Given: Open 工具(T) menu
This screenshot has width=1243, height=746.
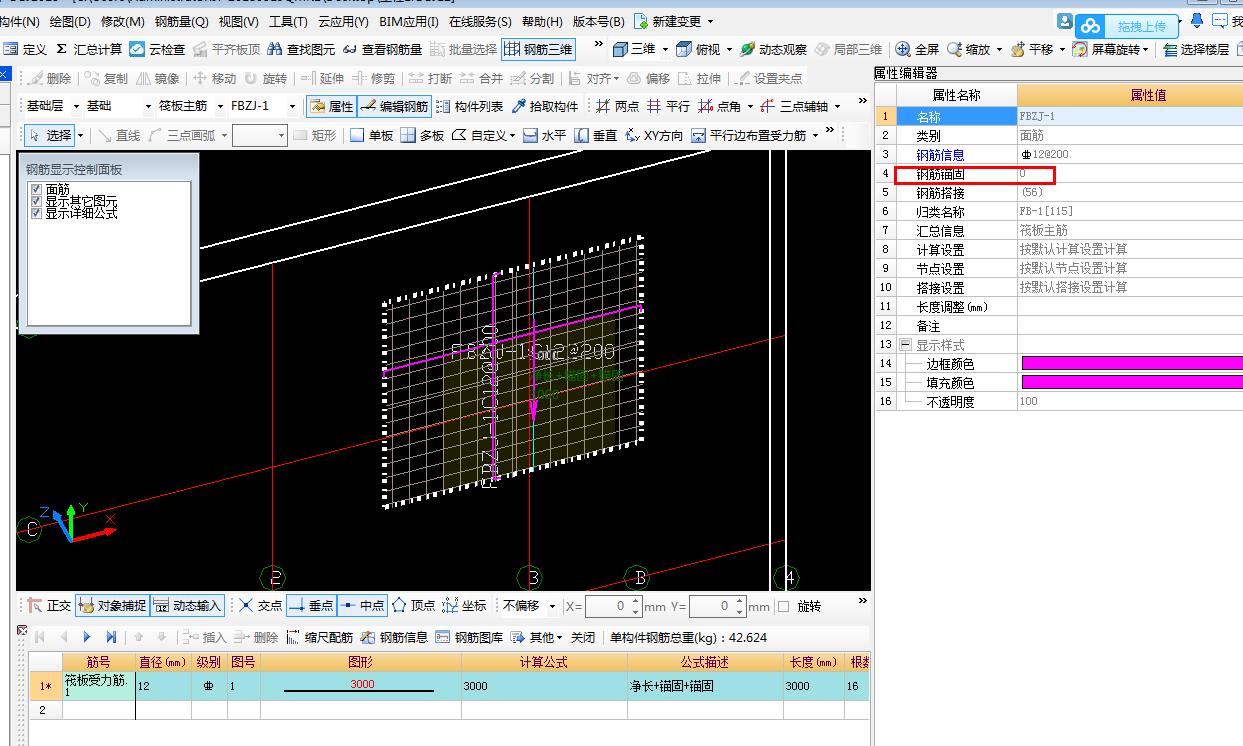Looking at the screenshot, I should (x=288, y=21).
